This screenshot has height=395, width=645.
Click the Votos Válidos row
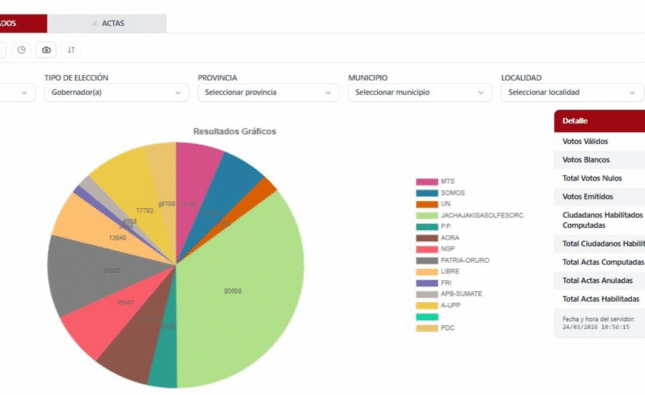[x=599, y=142]
